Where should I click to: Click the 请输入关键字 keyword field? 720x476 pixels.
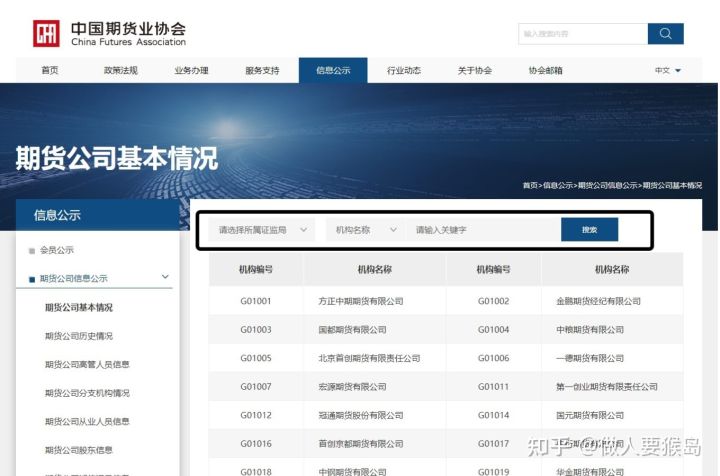[x=483, y=230]
